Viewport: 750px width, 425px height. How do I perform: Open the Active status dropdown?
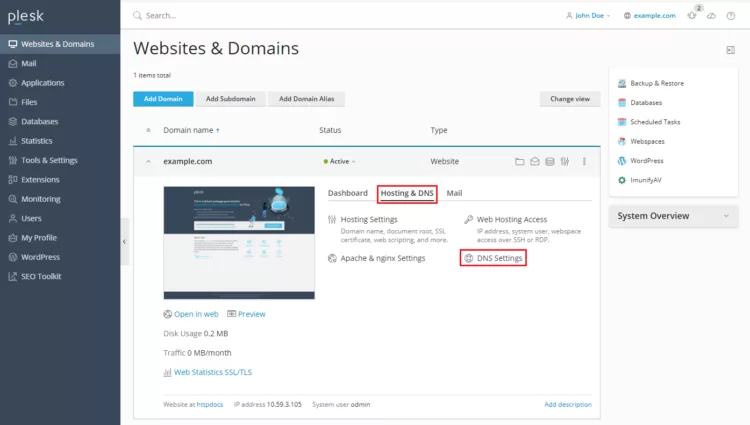click(x=340, y=161)
